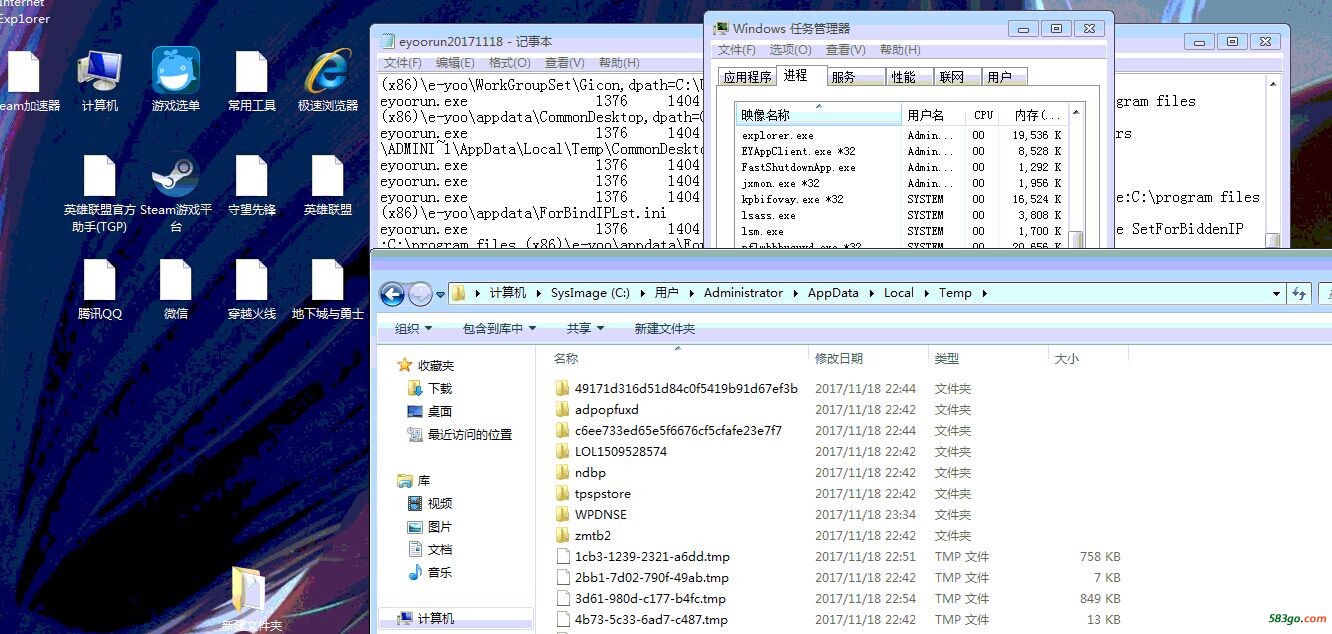Launch 极速浏览器 from the desktop
Screen dimensions: 1332x634
click(328, 81)
